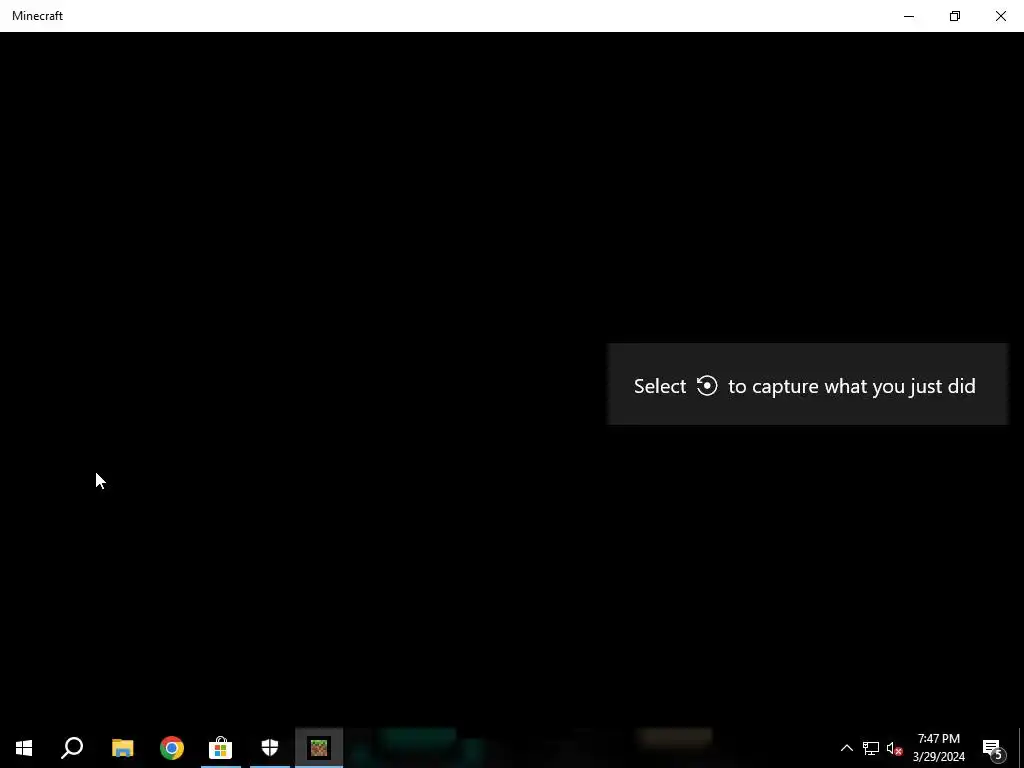Restore down the Minecraft window

(955, 16)
